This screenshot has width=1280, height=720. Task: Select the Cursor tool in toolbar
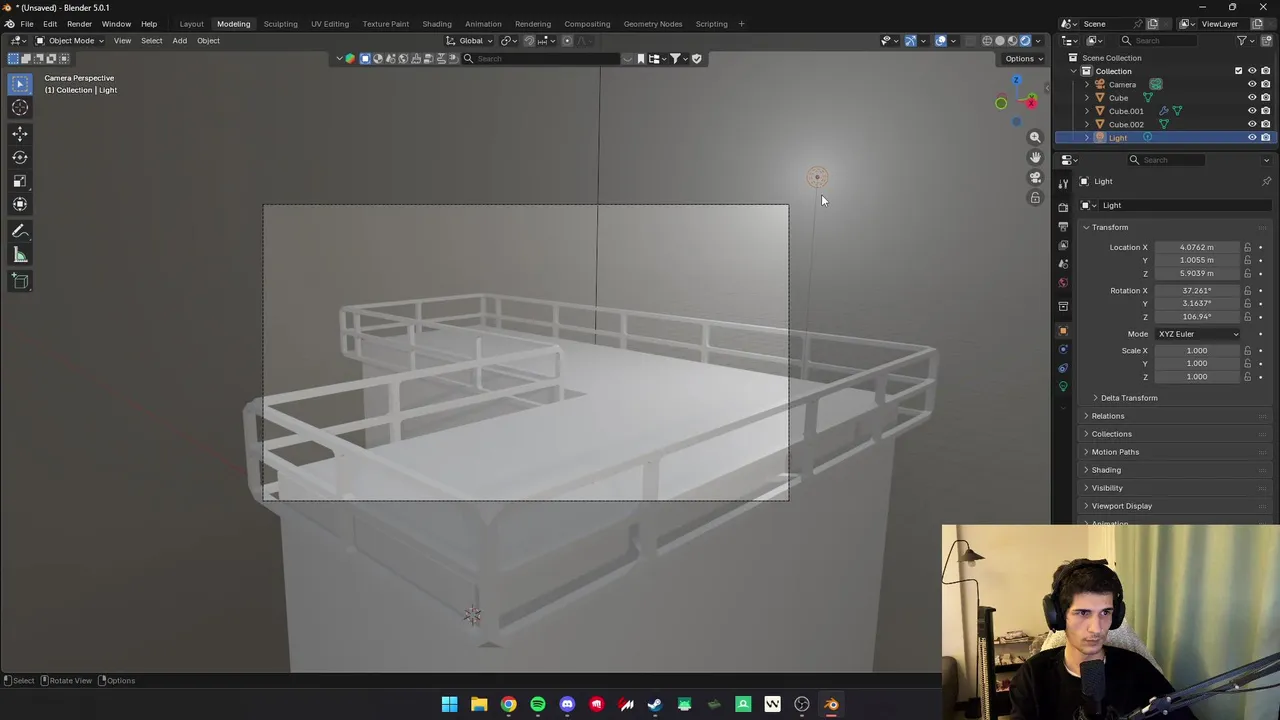click(20, 108)
